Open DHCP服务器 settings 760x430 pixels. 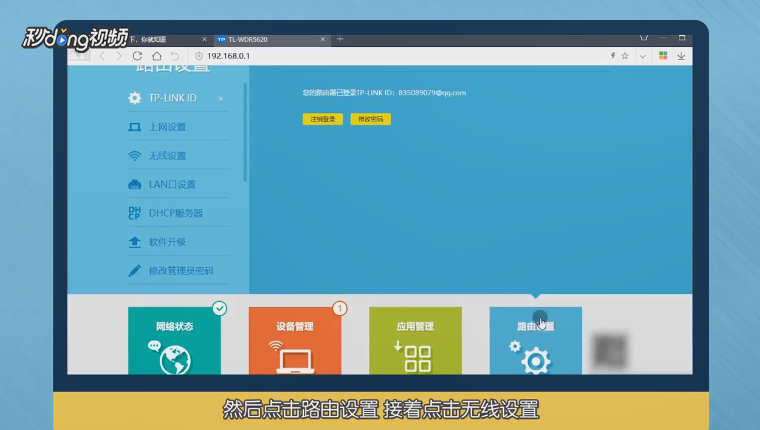click(178, 213)
